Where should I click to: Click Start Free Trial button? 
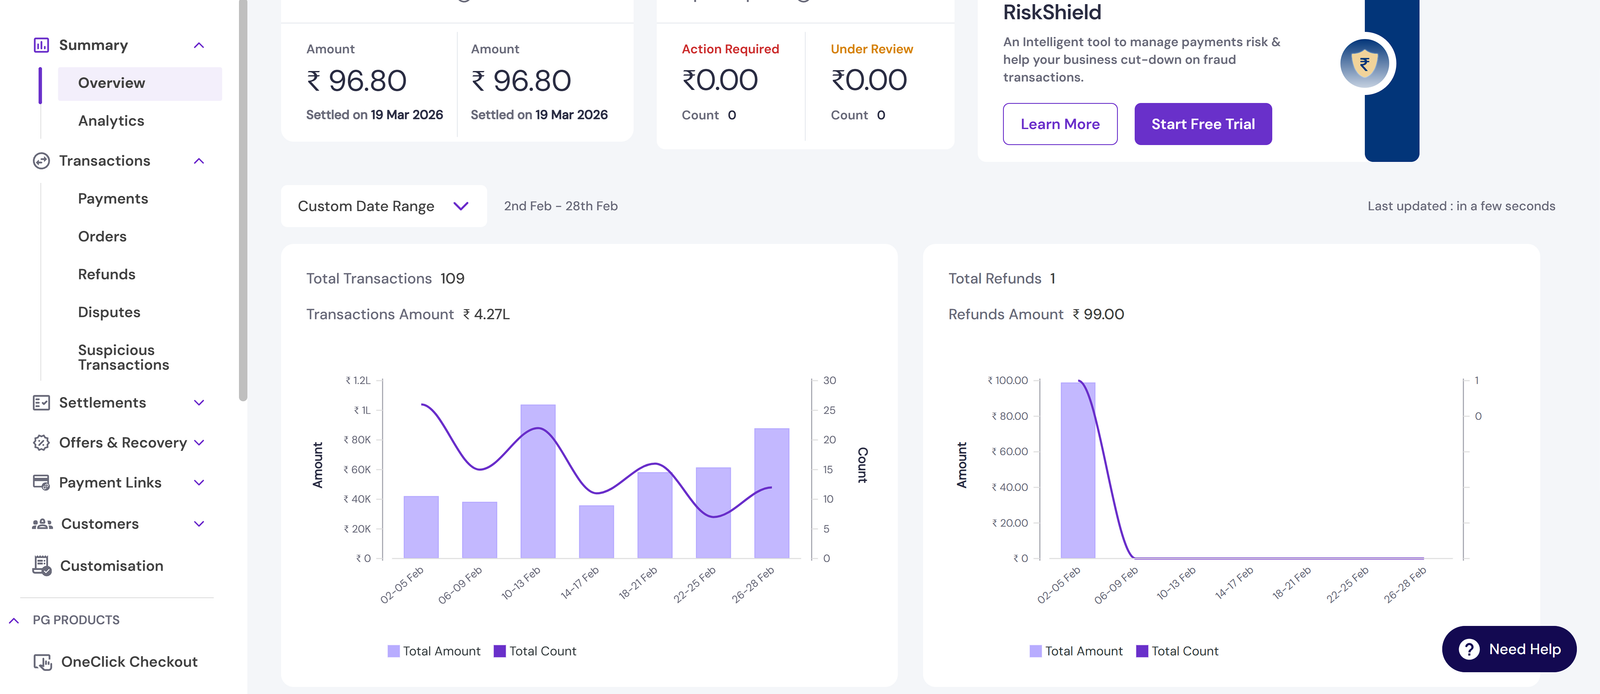tap(1203, 124)
